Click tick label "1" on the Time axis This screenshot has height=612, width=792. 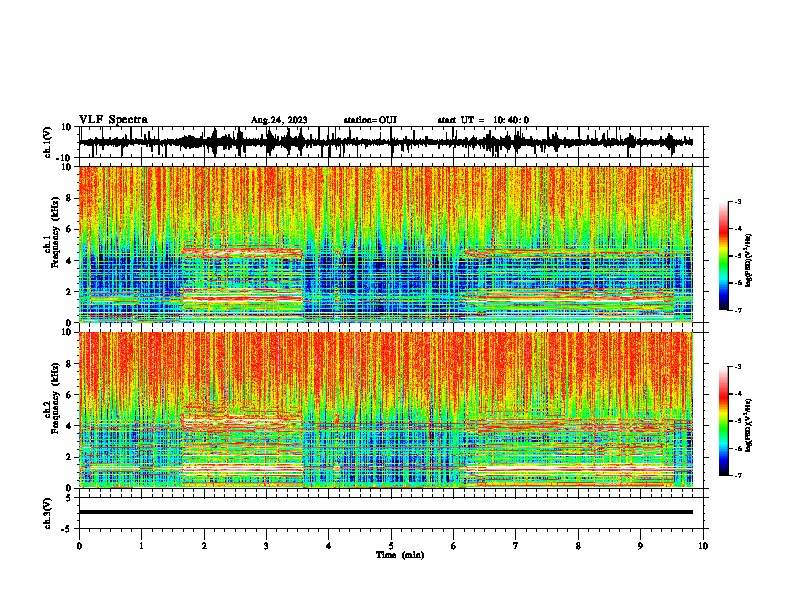point(141,546)
